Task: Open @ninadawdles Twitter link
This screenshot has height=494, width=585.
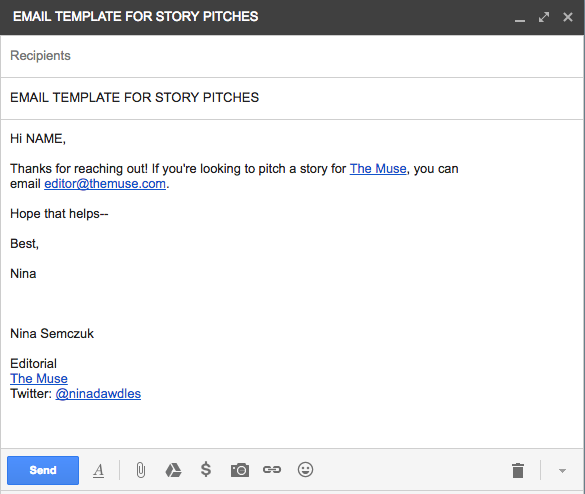Action: tap(98, 394)
